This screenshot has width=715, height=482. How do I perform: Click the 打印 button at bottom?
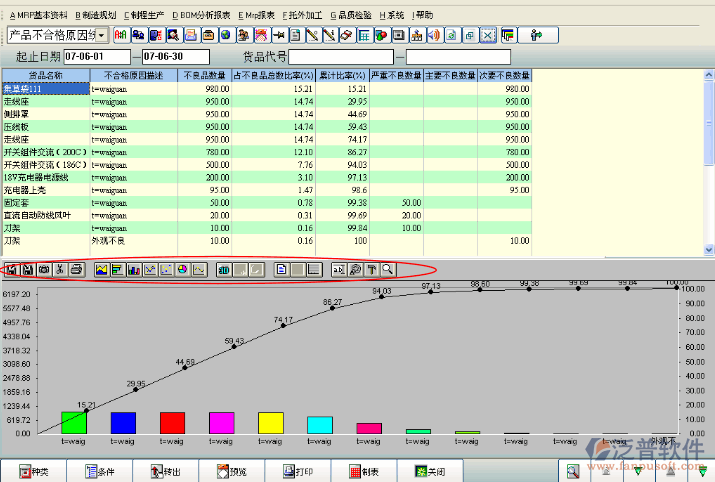pos(300,471)
